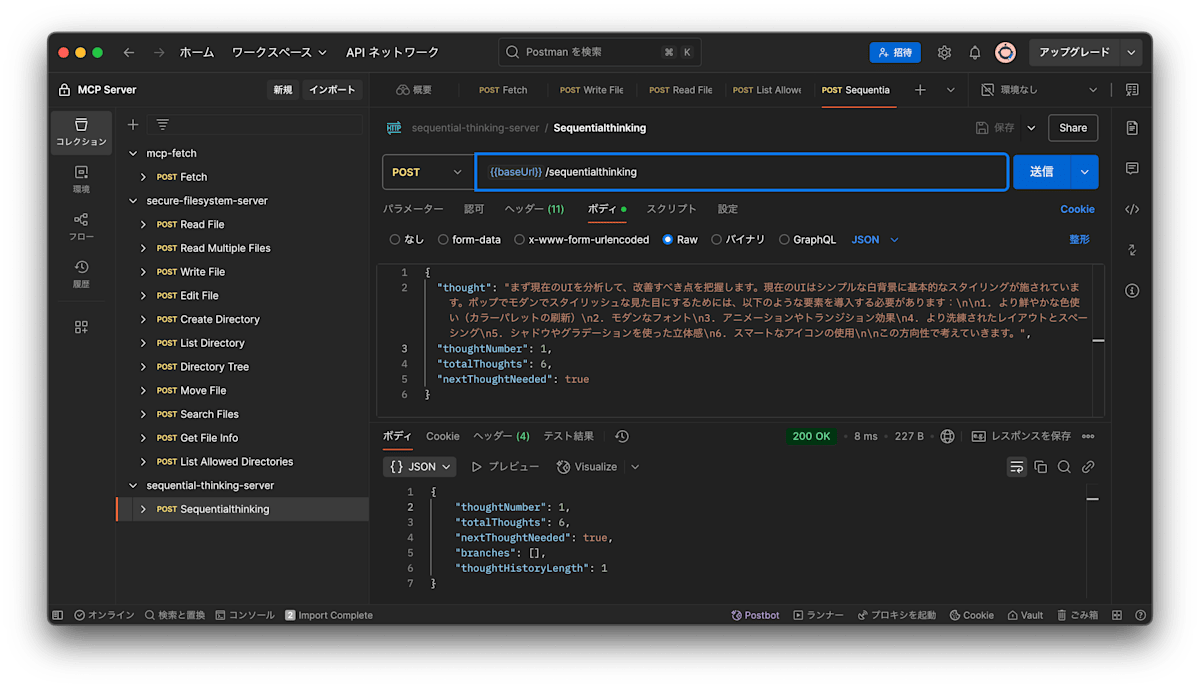Open the Collections sidebar panel

click(x=81, y=132)
